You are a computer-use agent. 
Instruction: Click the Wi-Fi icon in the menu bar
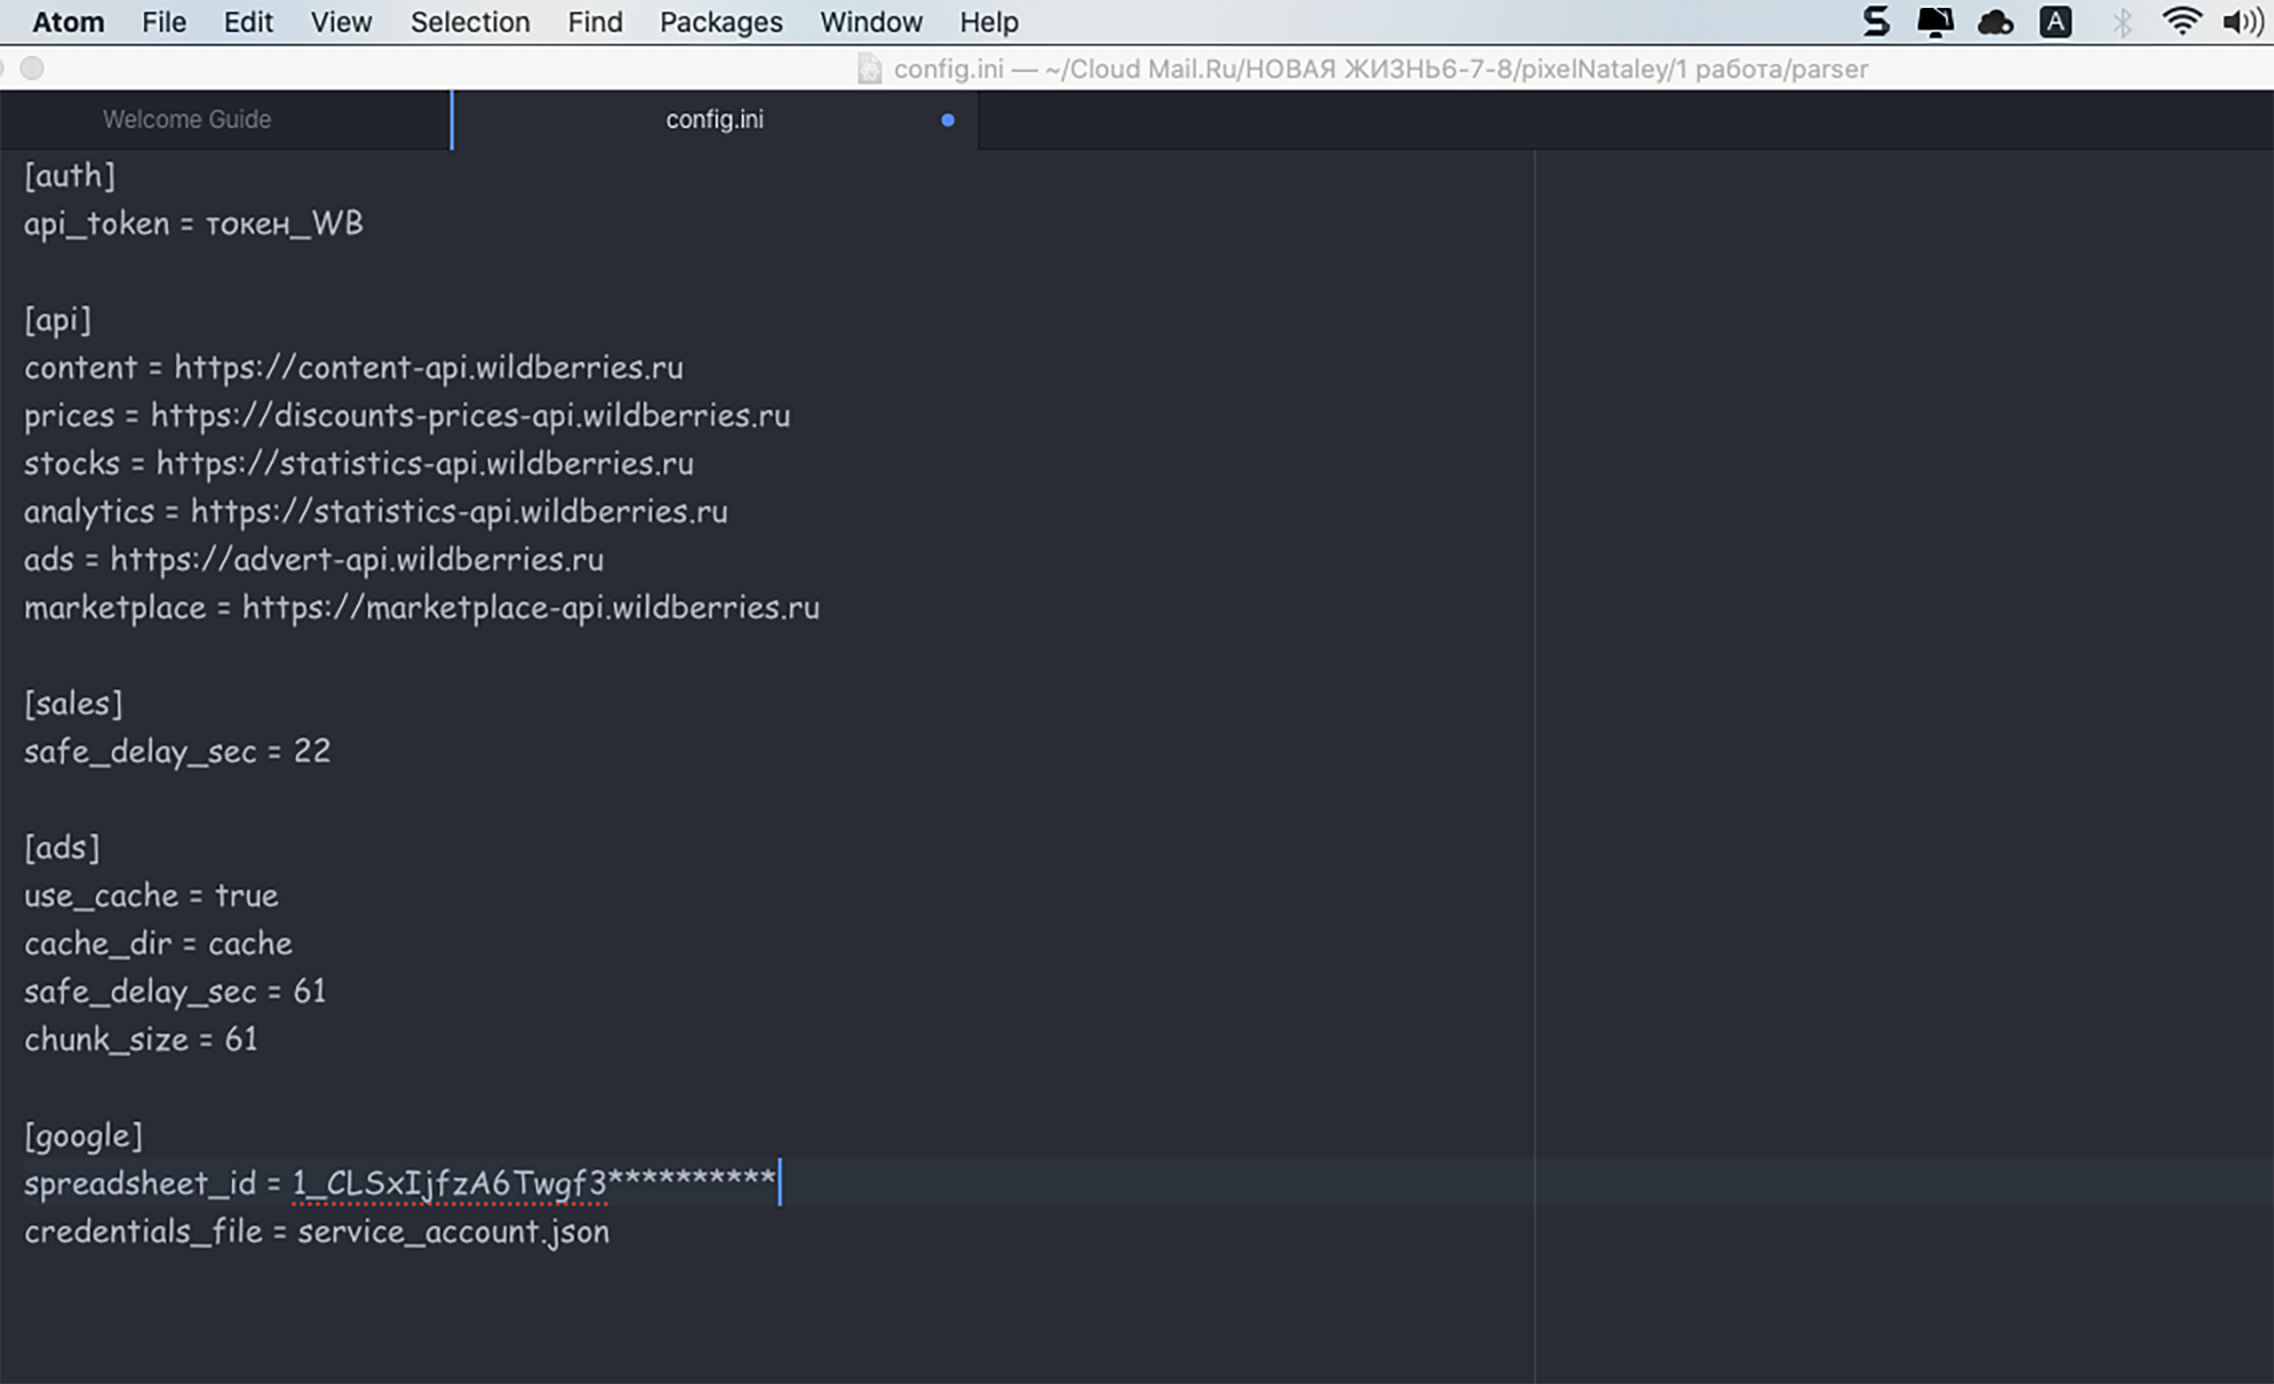coord(2182,21)
